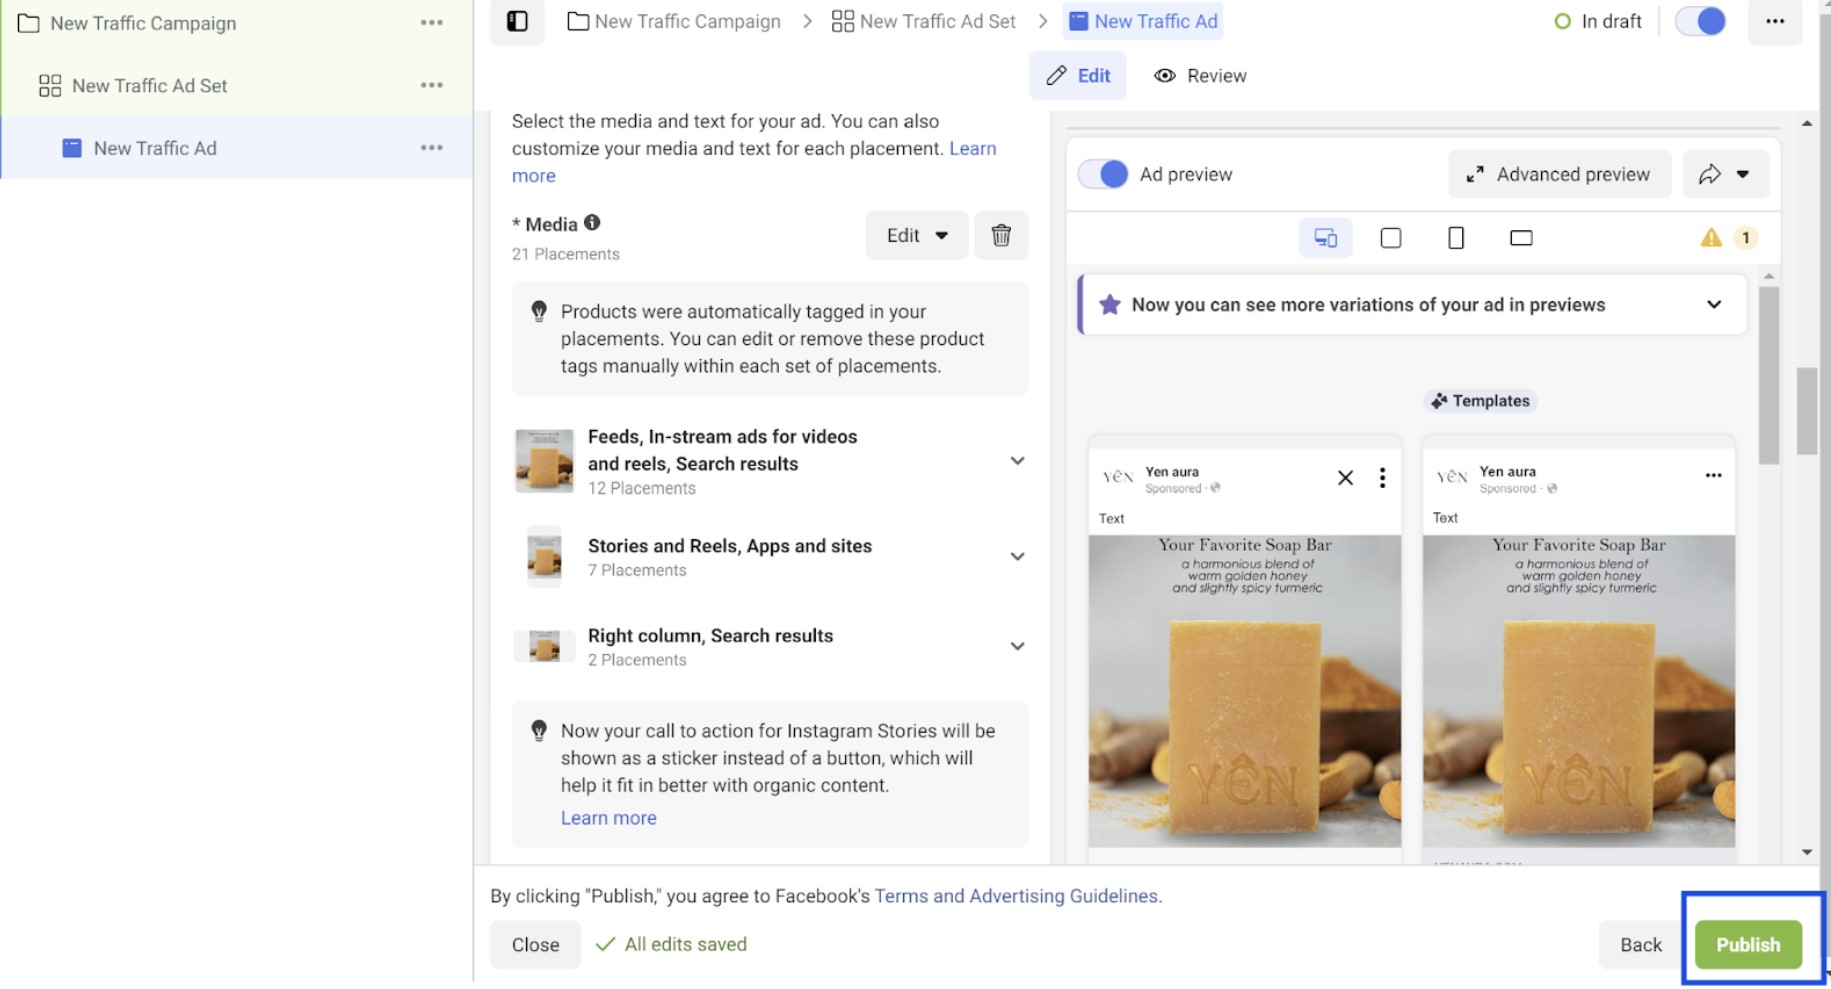The height and width of the screenshot is (989, 1831).
Task: Toggle the Ad preview switch off
Action: 1102,173
